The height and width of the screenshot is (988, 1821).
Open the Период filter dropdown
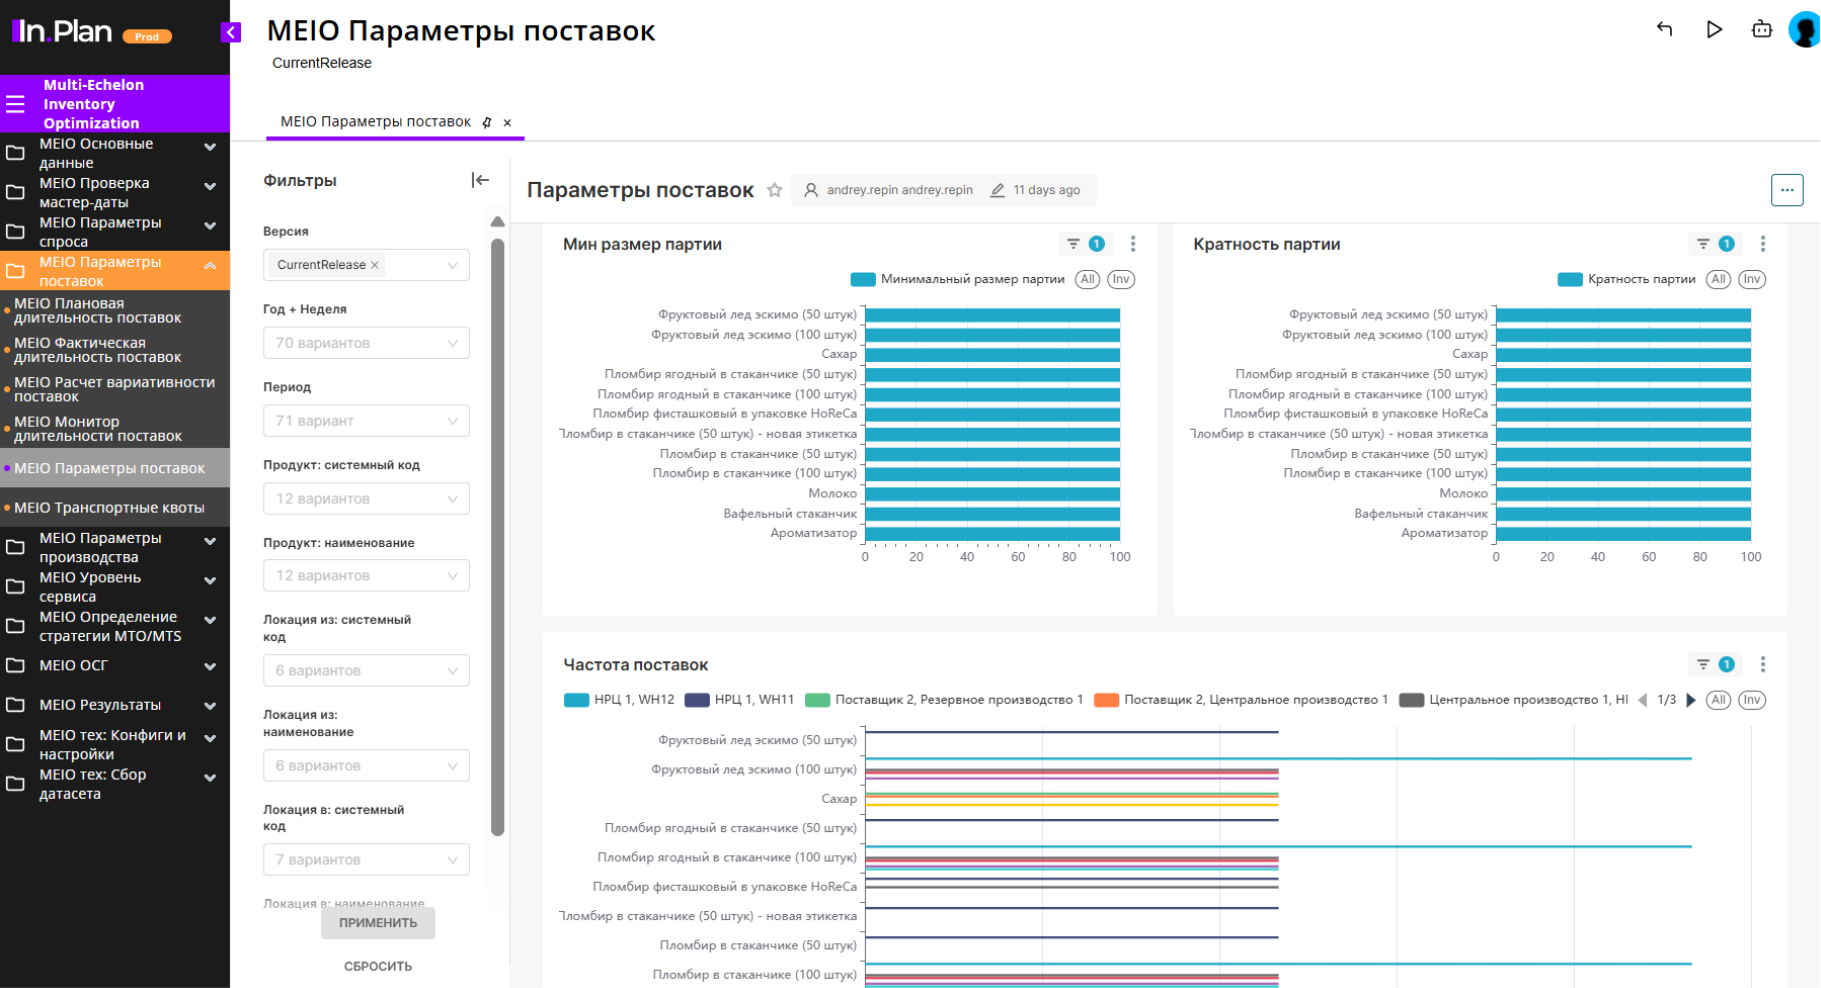366,421
